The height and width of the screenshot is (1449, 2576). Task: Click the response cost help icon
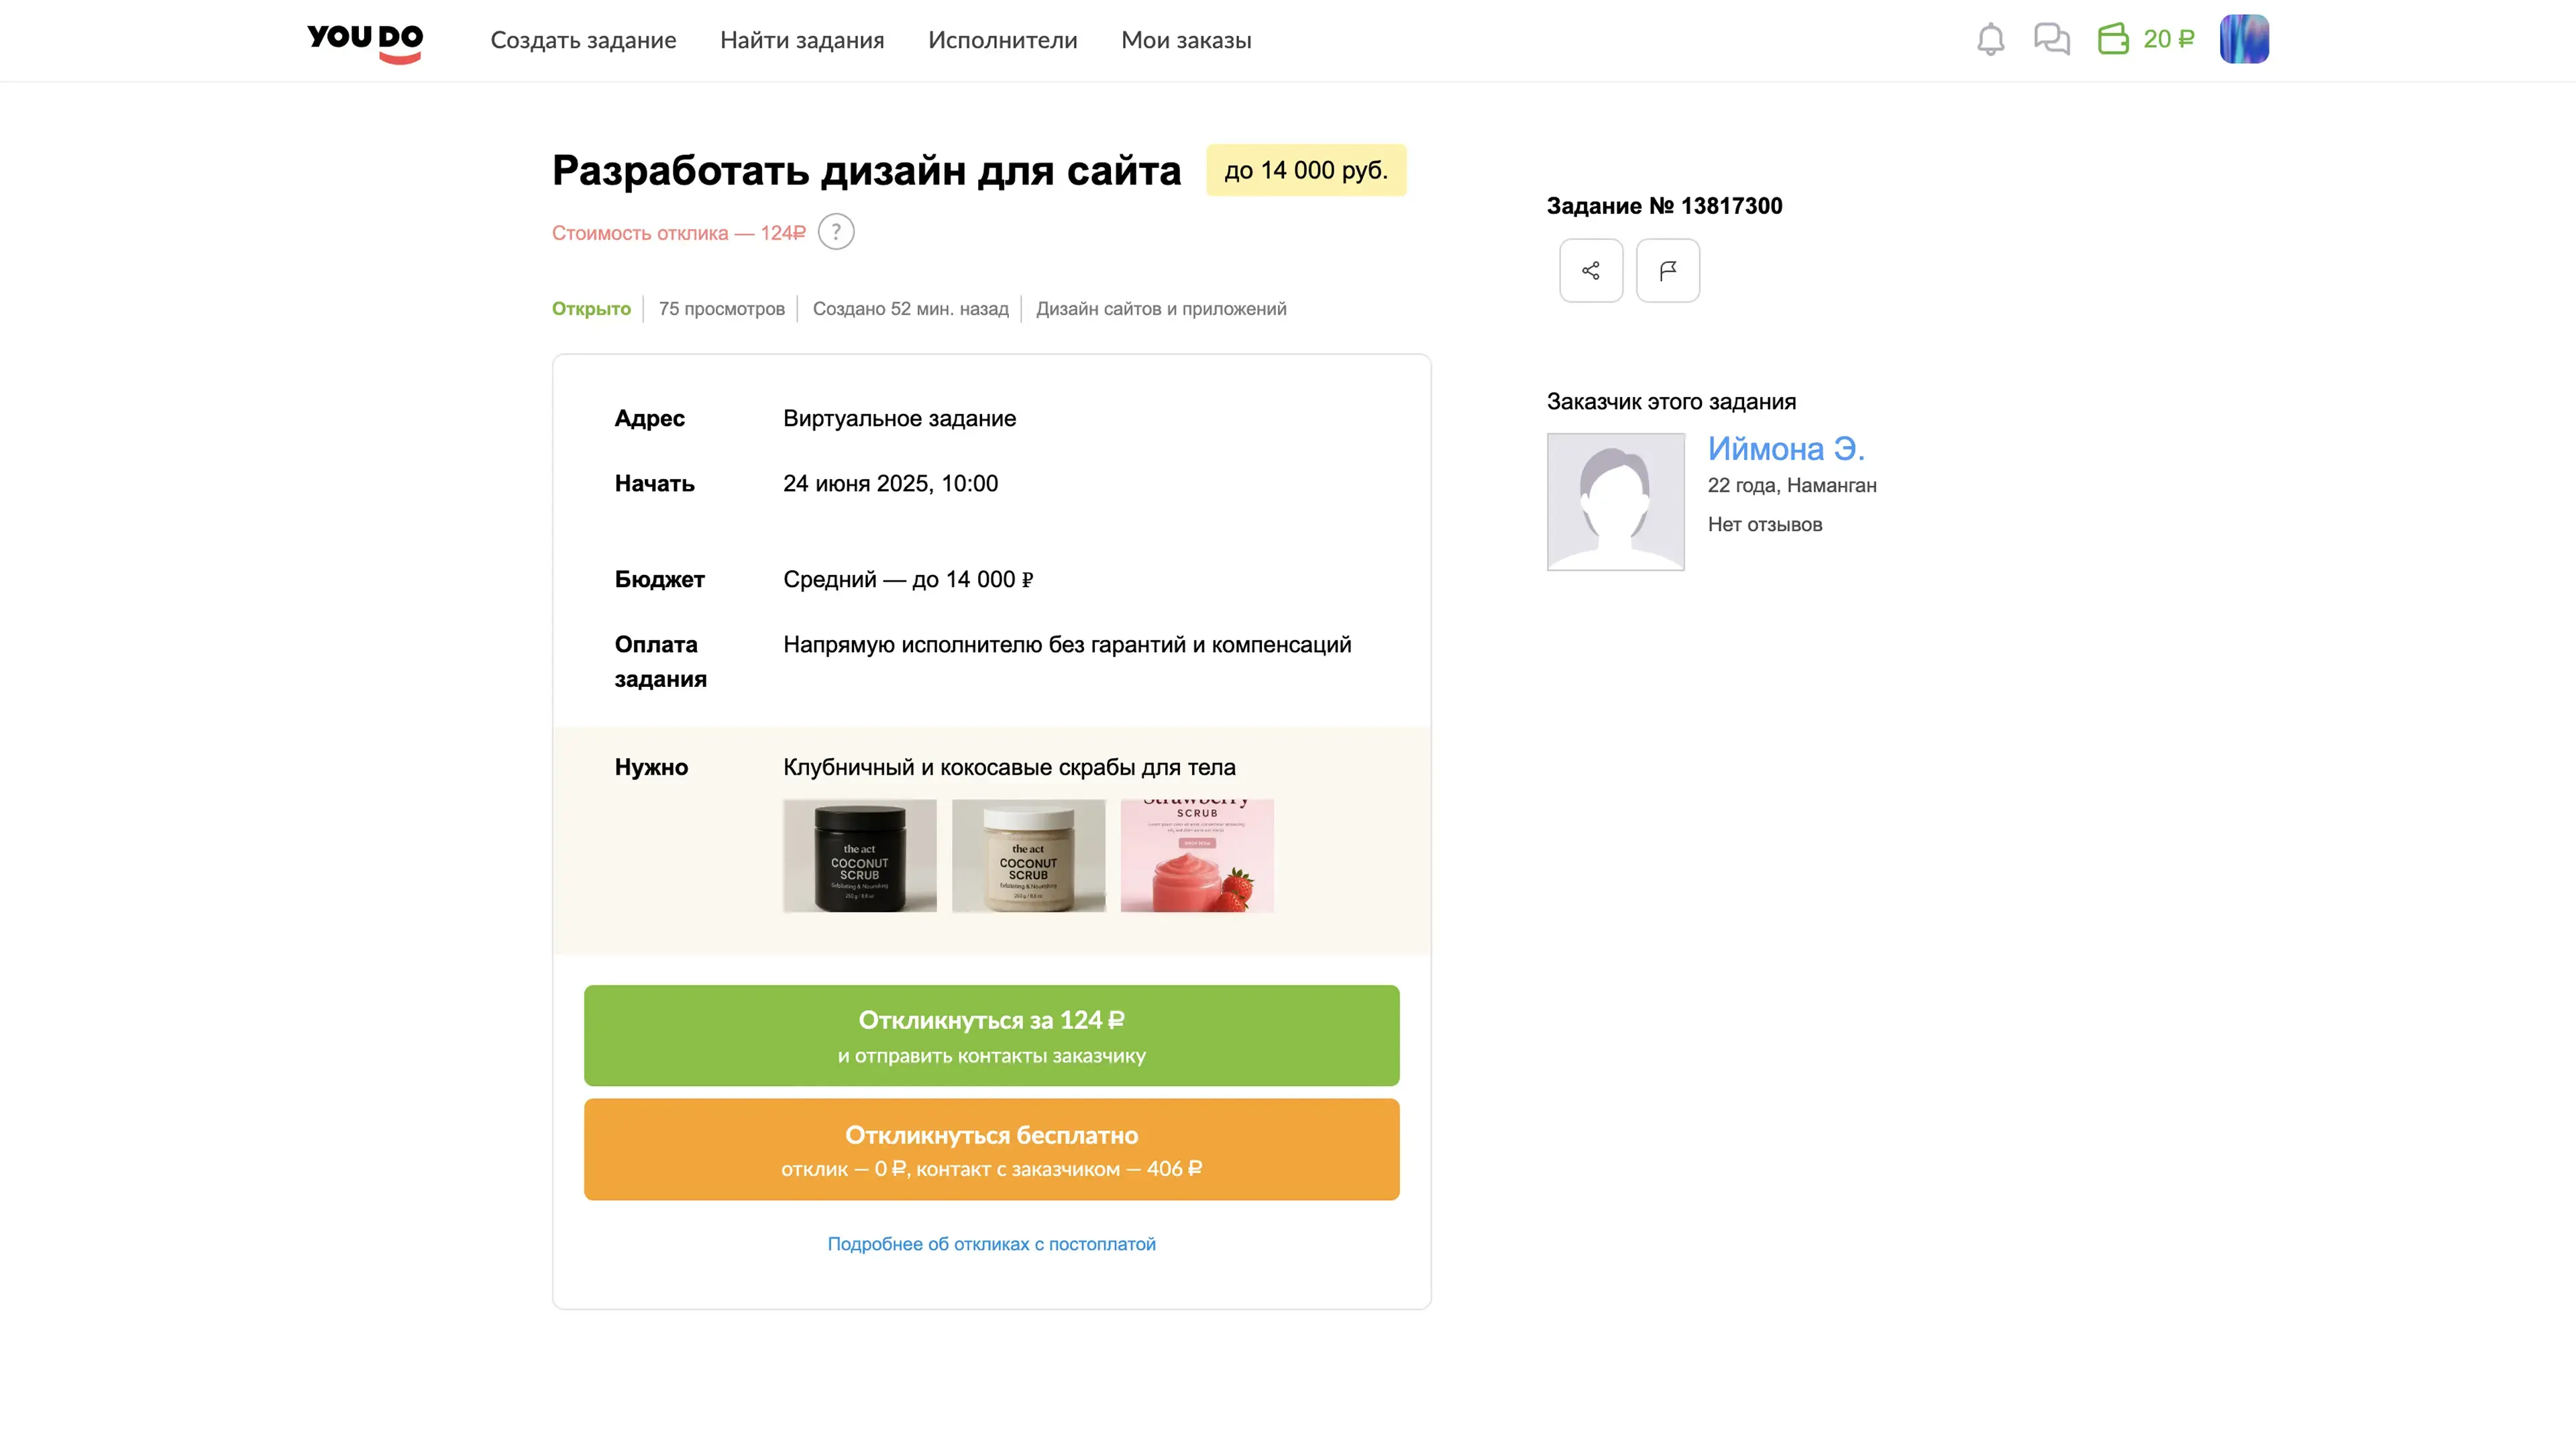tap(836, 232)
